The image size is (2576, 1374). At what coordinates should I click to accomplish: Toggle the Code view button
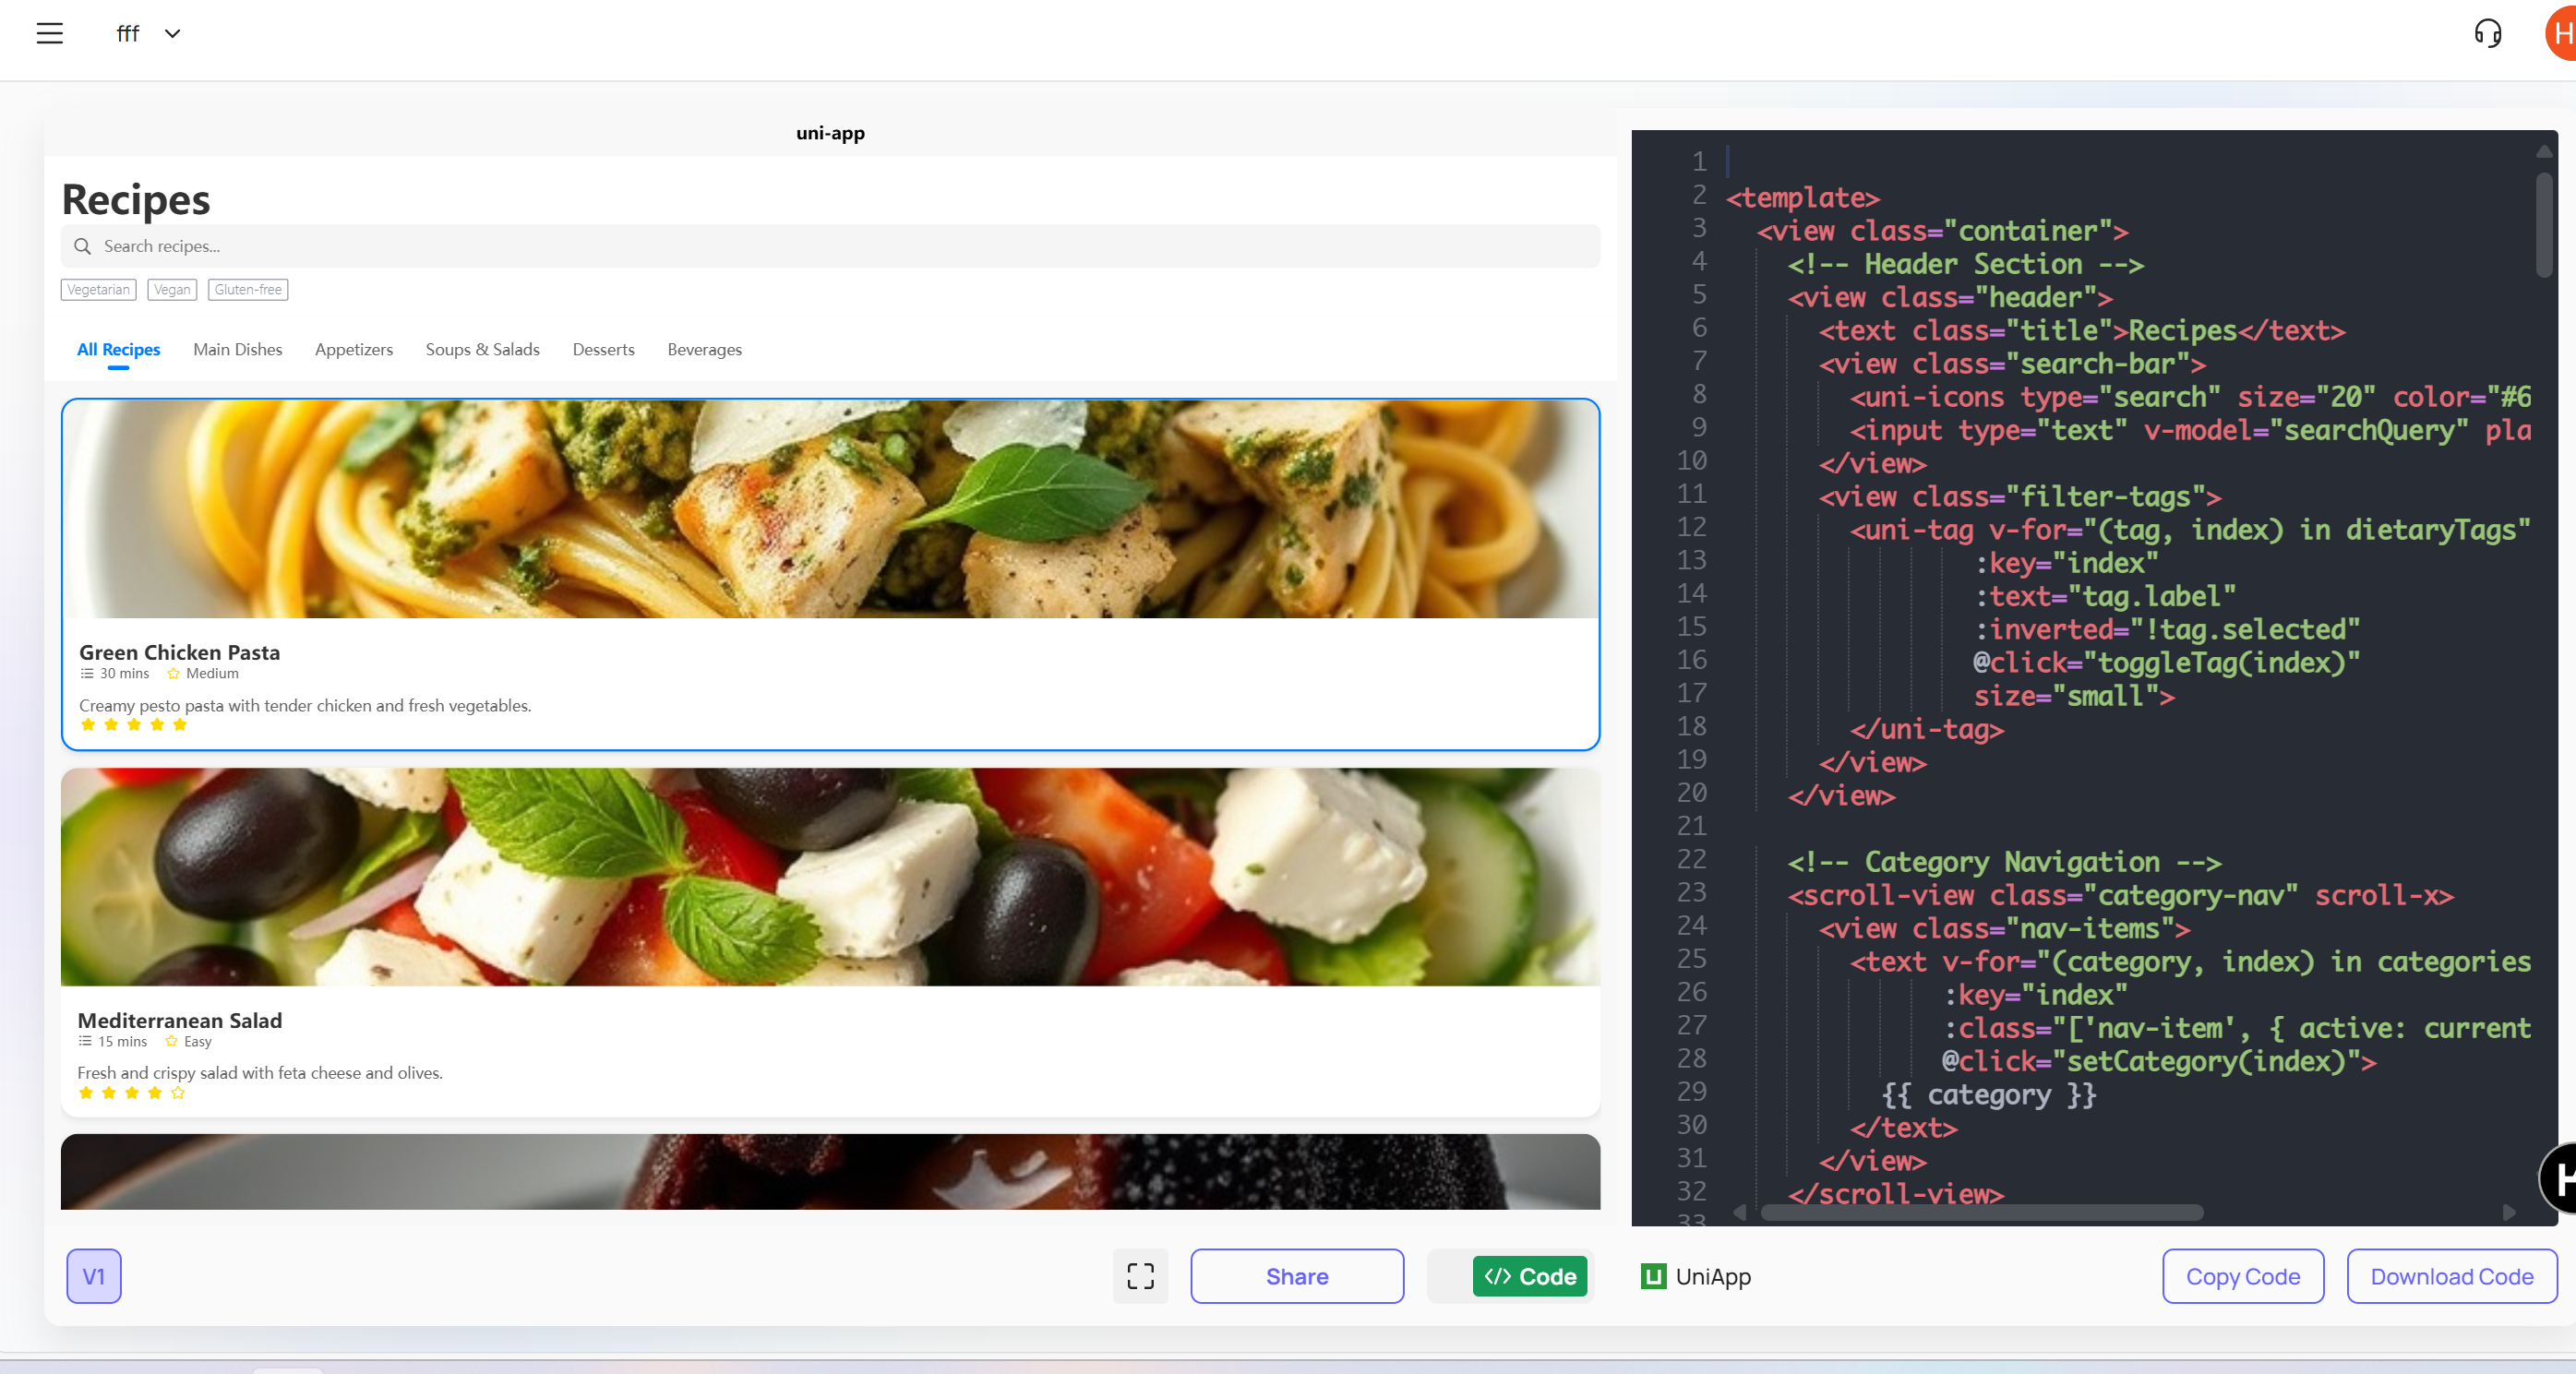1529,1276
